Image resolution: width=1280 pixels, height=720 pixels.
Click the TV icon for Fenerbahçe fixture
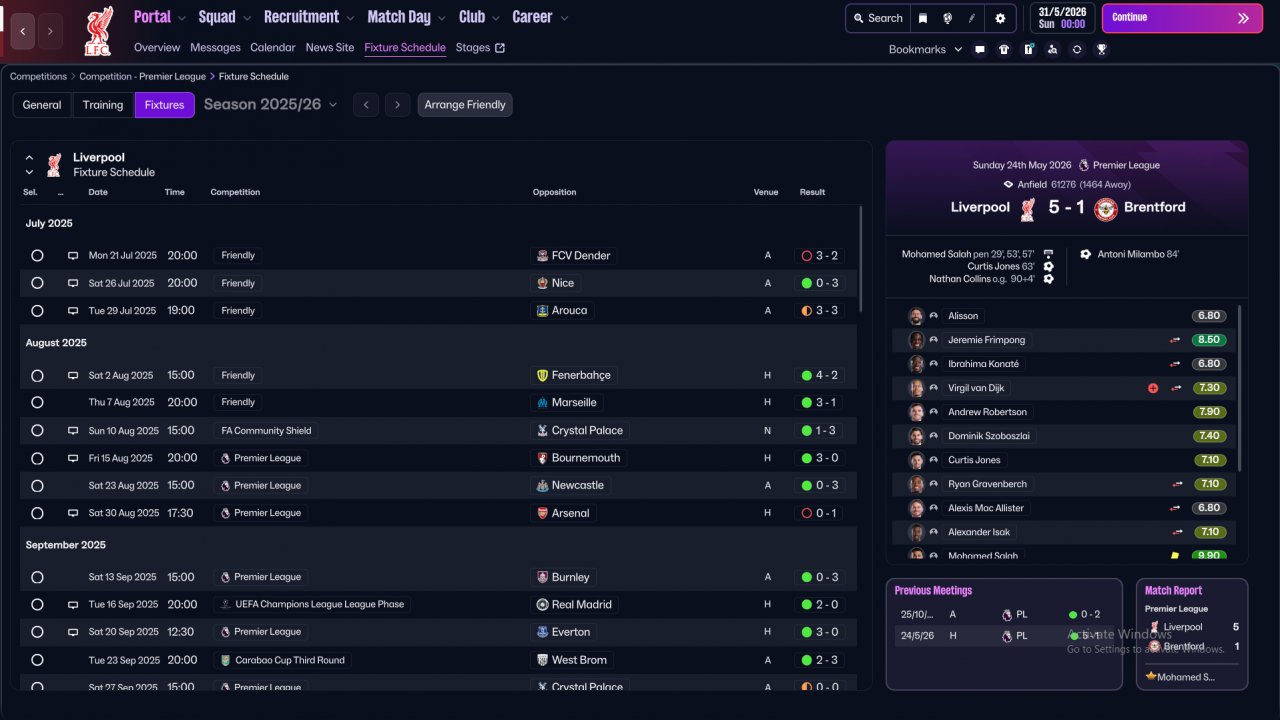73,376
